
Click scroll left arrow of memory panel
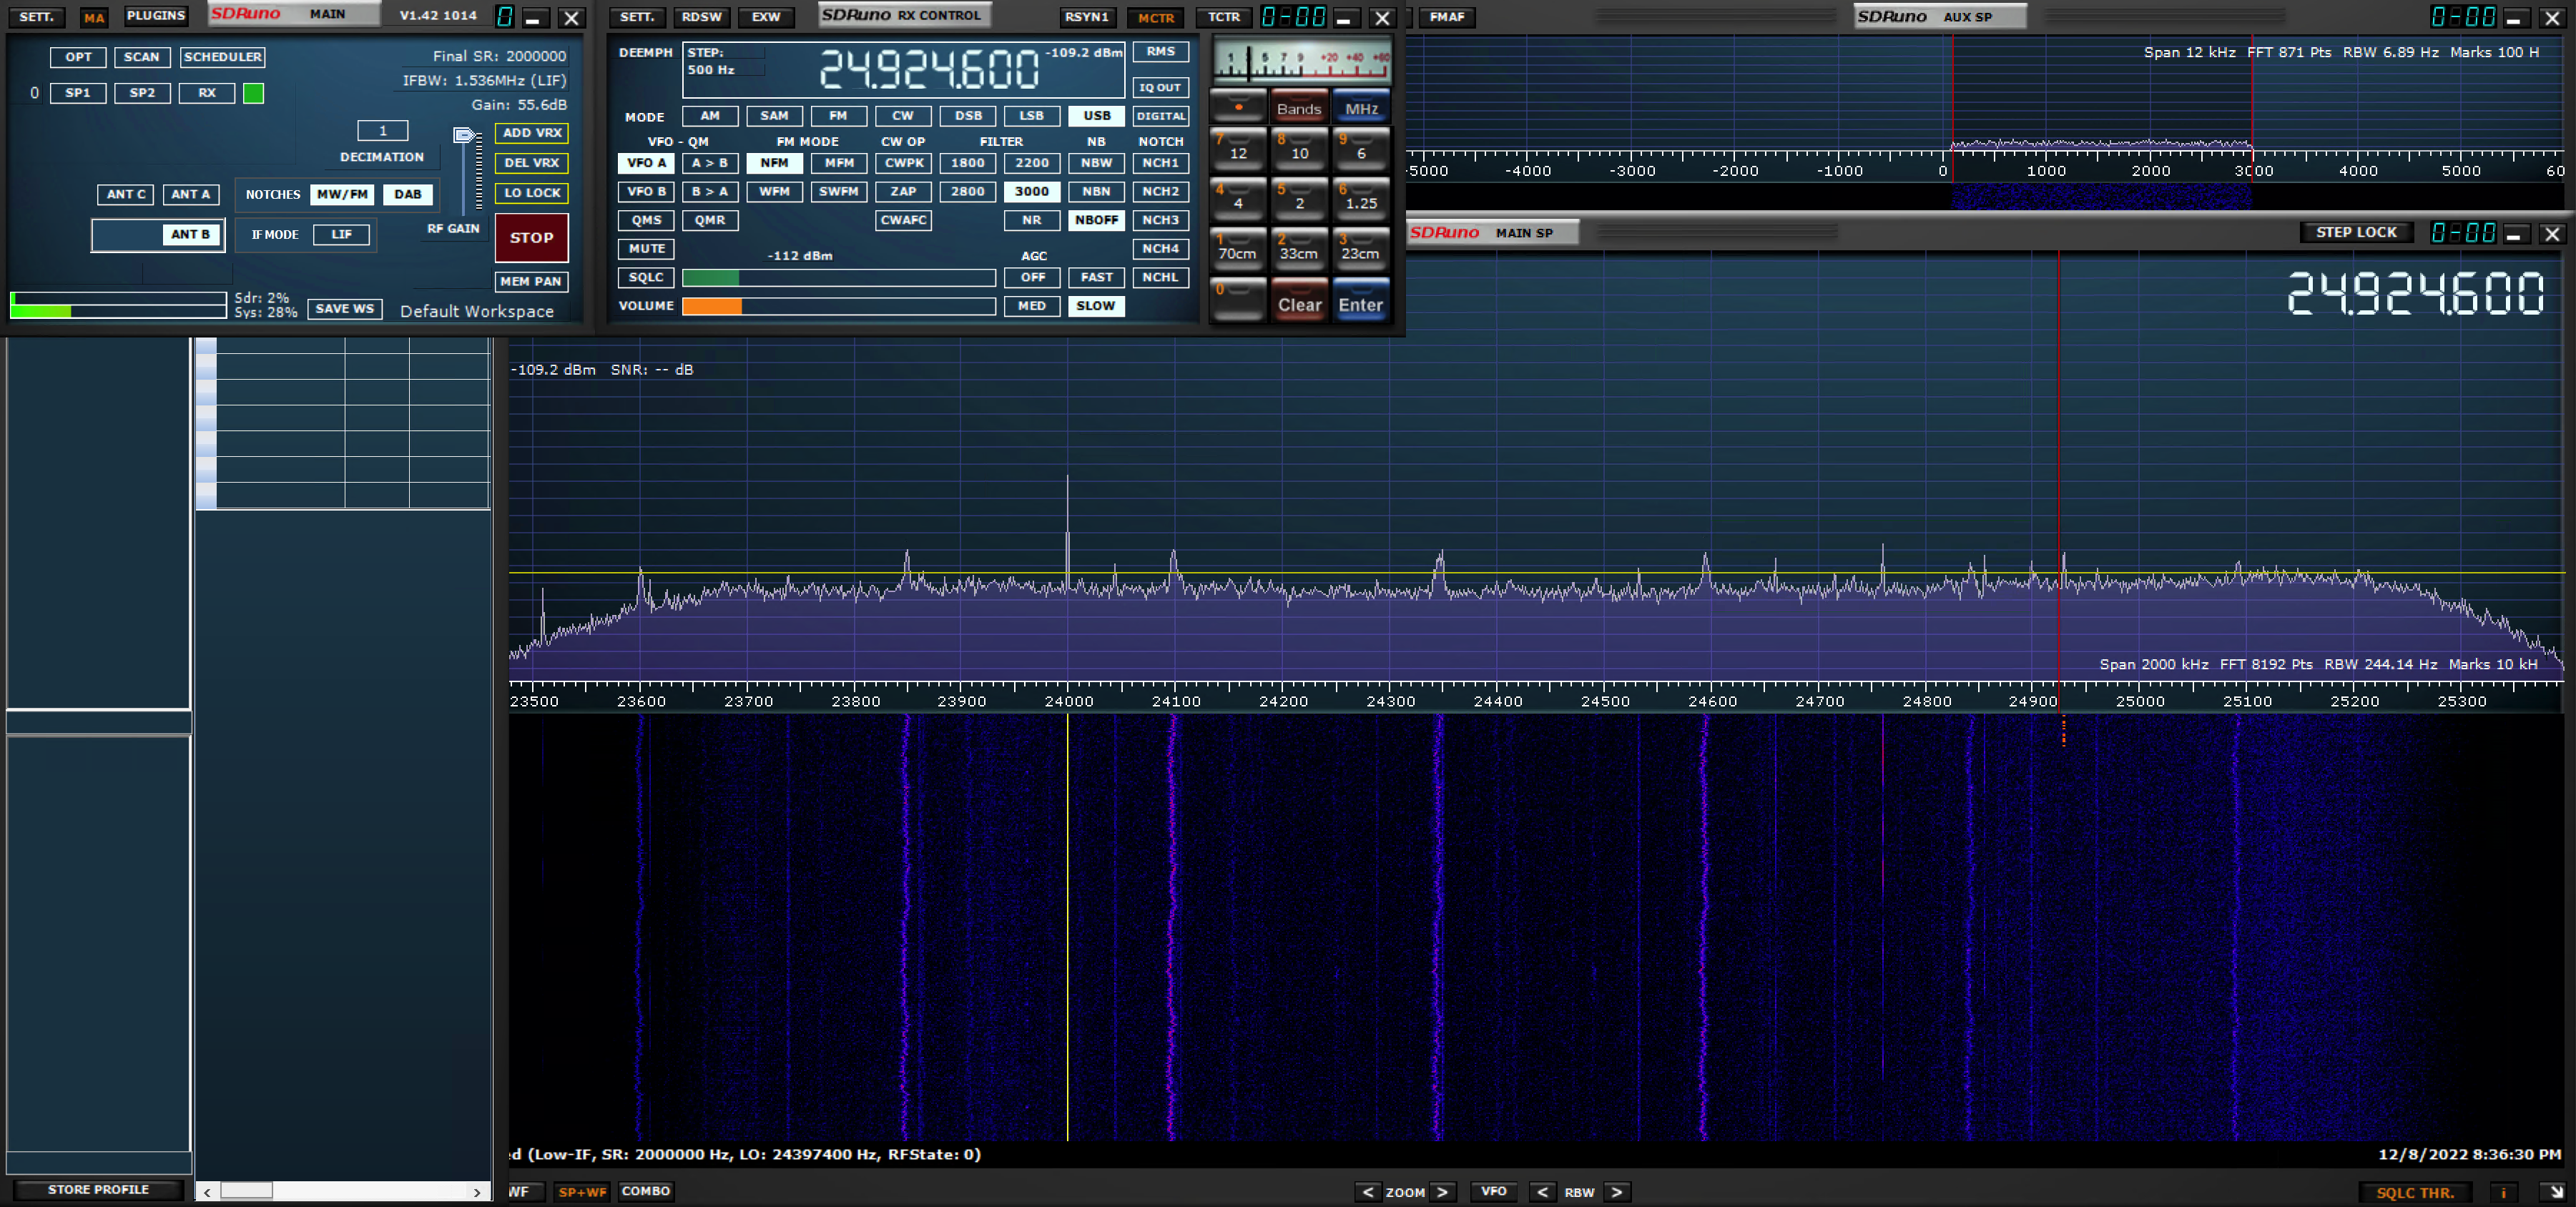pyautogui.click(x=207, y=1191)
